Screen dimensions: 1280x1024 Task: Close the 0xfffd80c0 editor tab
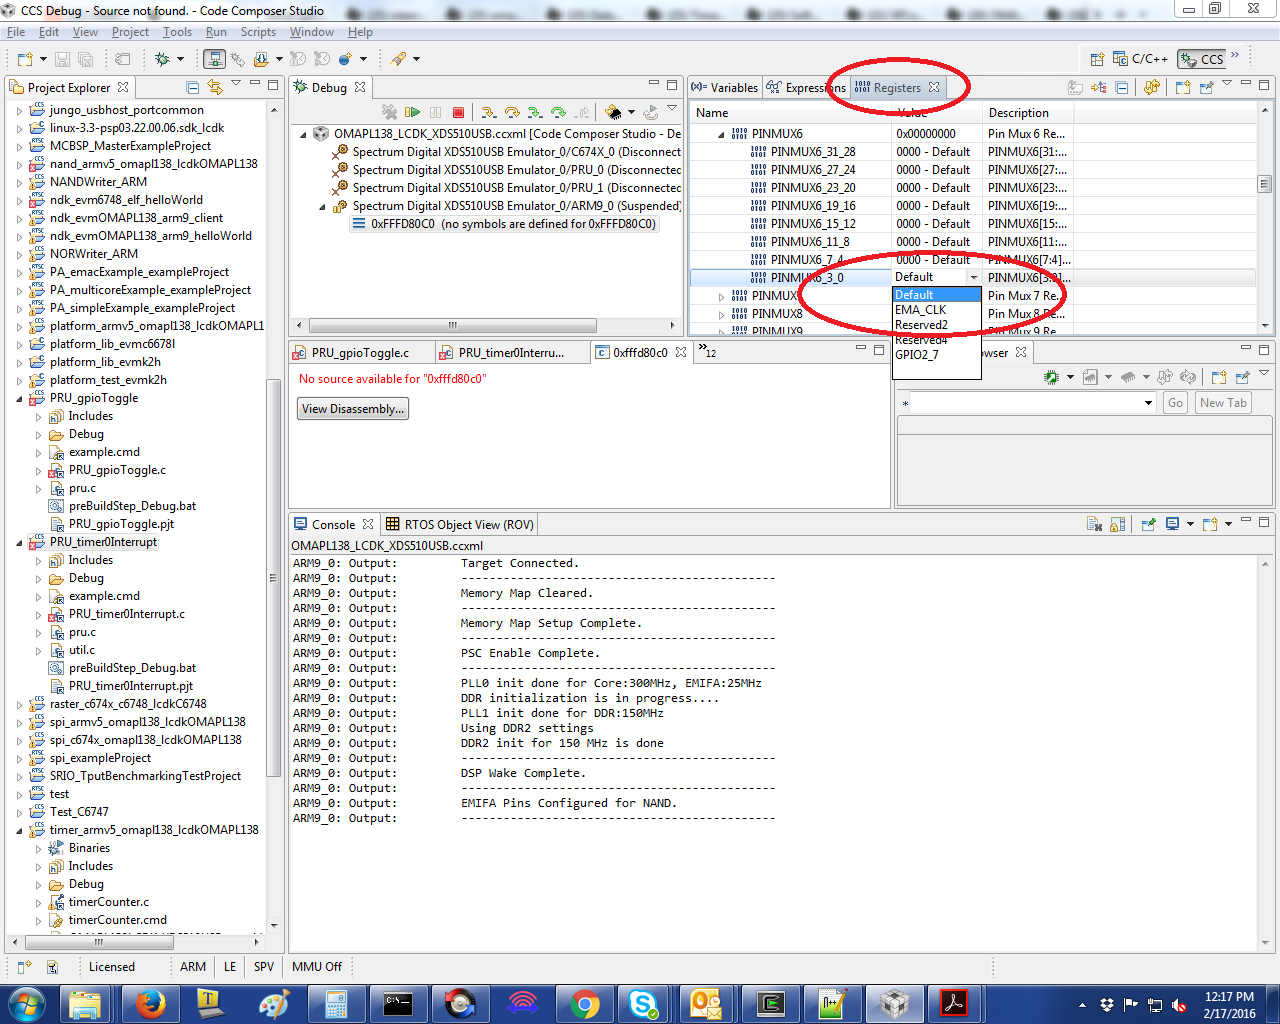click(681, 352)
